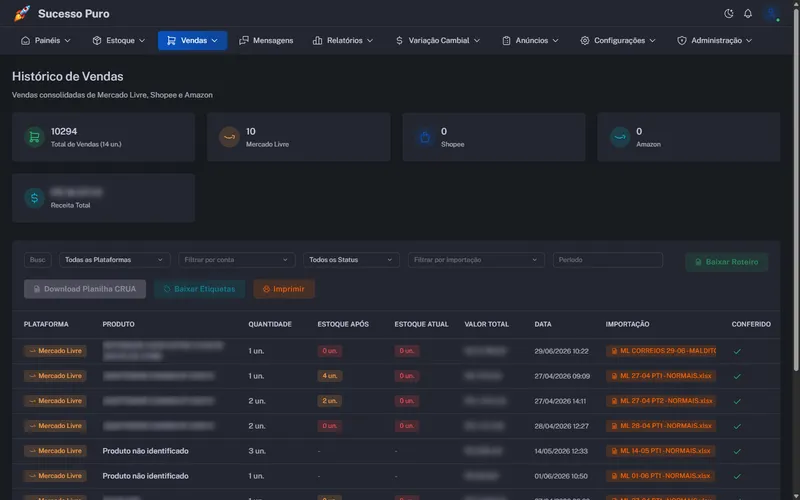The width and height of the screenshot is (800, 500).
Task: Open the Estoque menu
Action: (118, 40)
